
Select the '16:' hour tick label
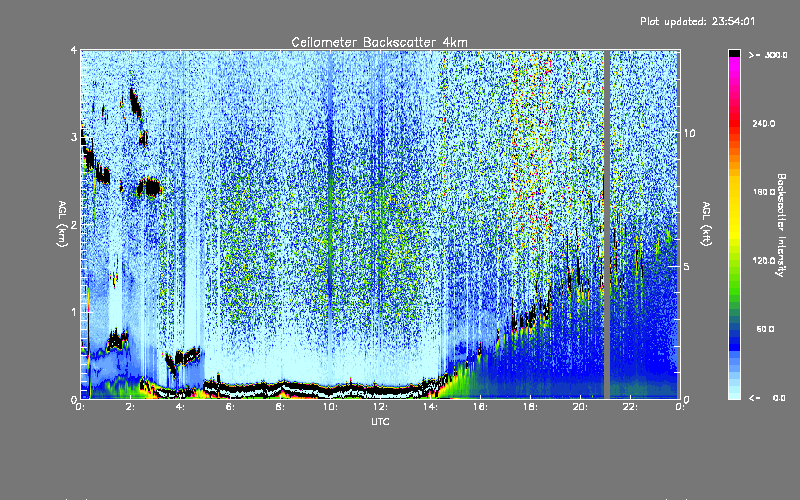tap(480, 407)
